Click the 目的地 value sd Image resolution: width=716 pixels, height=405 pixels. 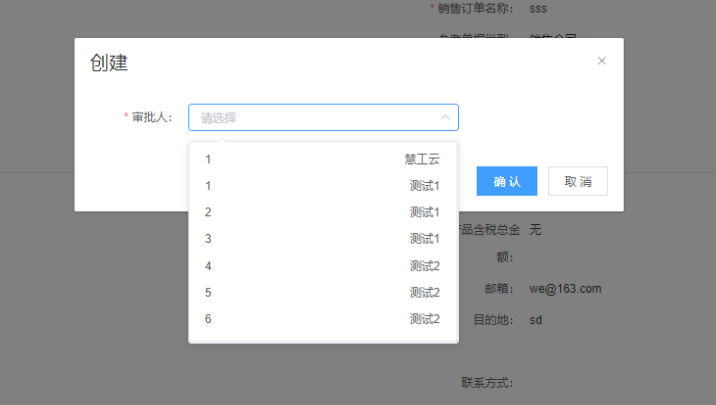coord(536,321)
